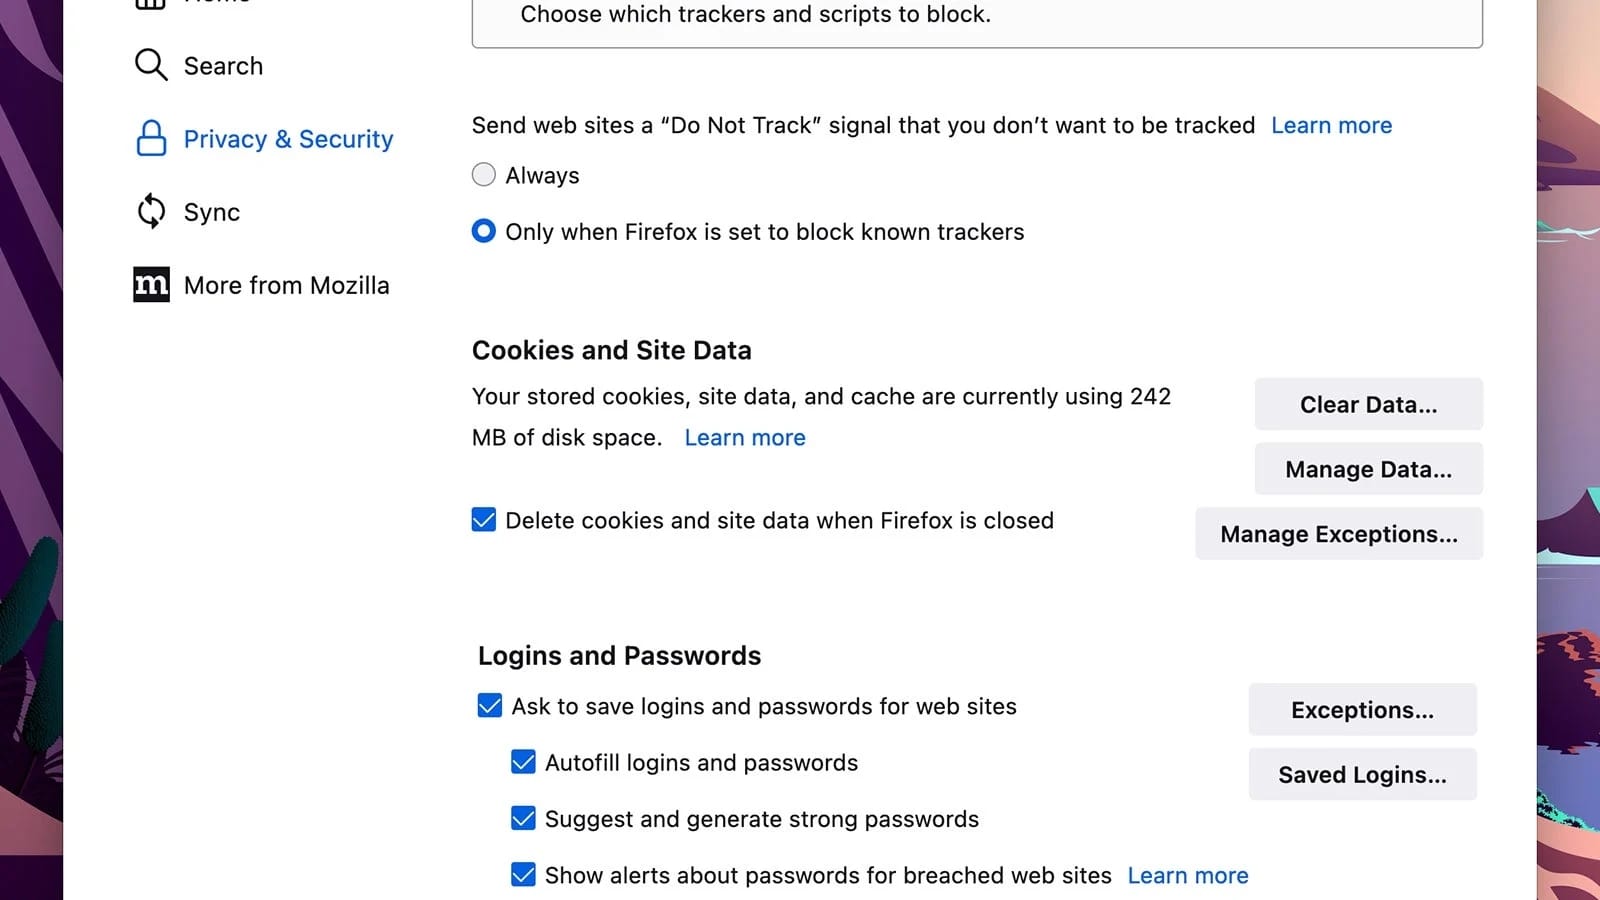Open the Clear Data dialog

(x=1368, y=404)
